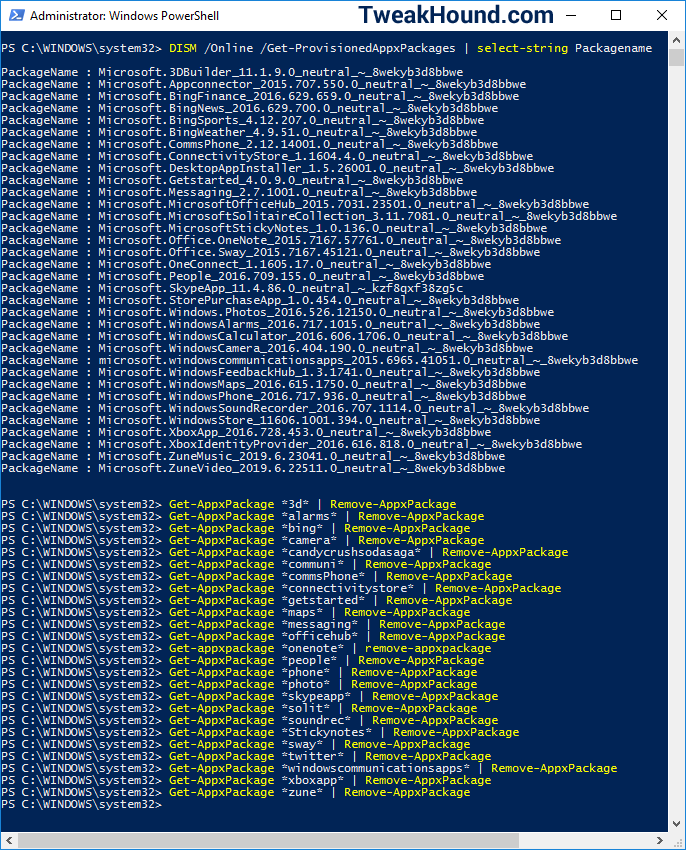The image size is (686, 850).
Task: Click the Microsoft.3DBuilder package line
Action: (232, 72)
